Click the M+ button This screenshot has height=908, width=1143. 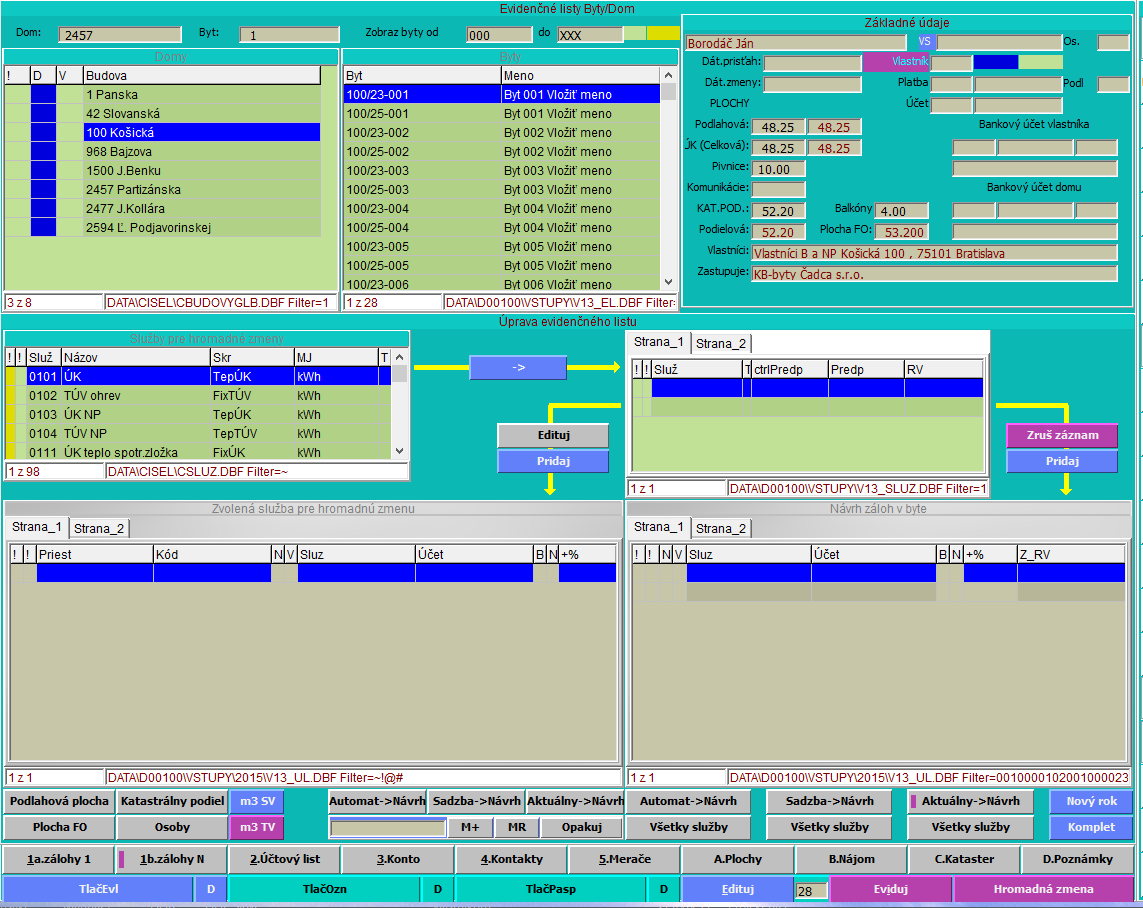tap(470, 828)
